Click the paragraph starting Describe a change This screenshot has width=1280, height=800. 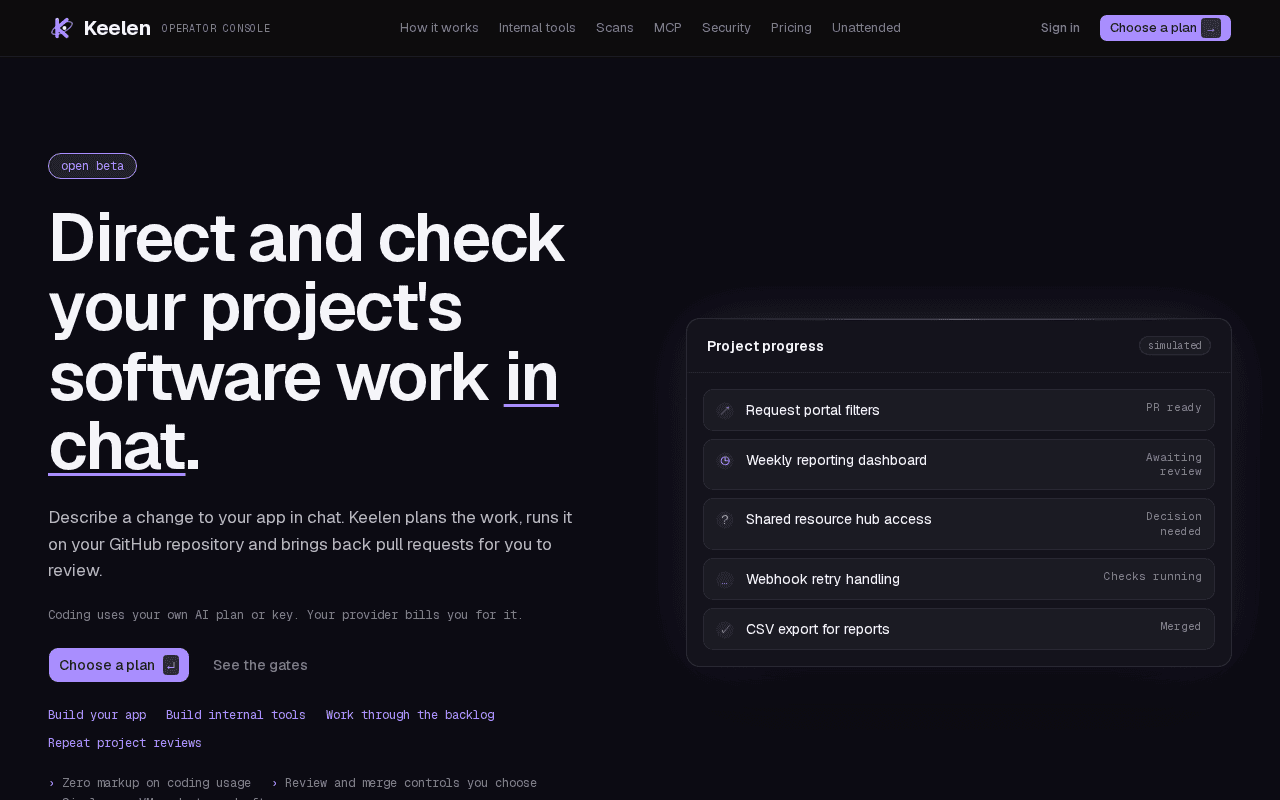pos(312,544)
